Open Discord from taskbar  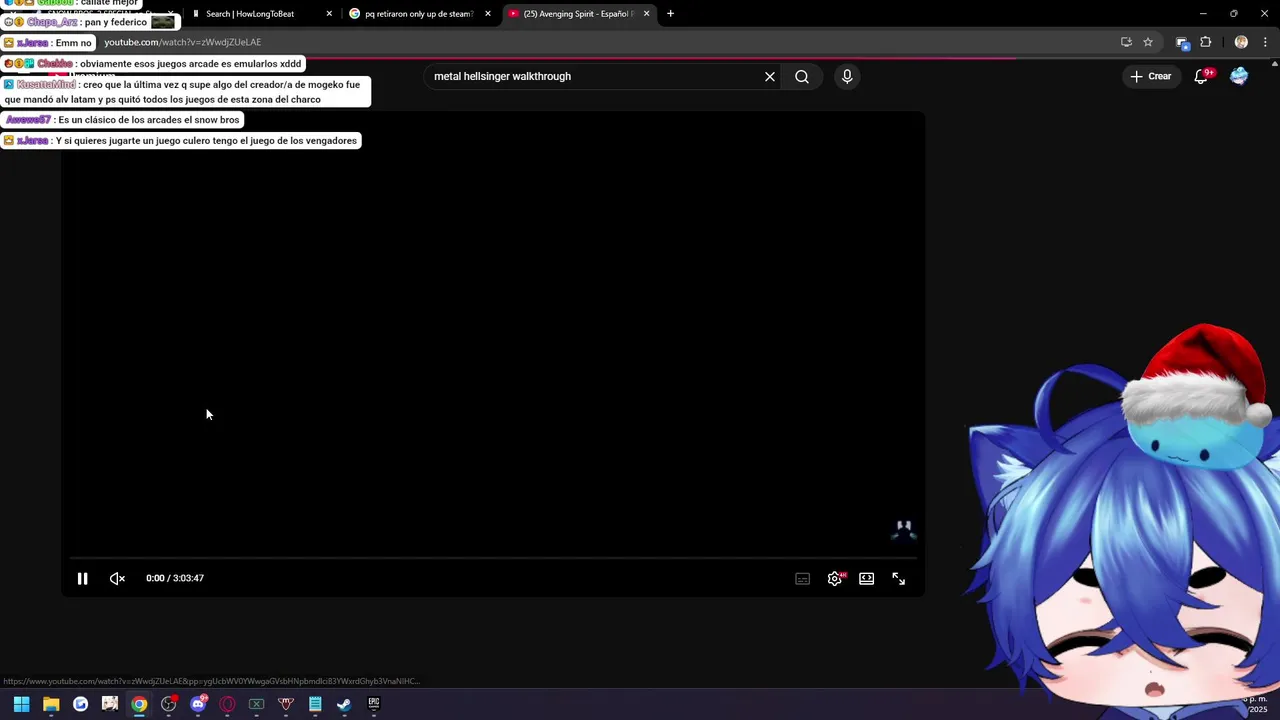[x=198, y=704]
